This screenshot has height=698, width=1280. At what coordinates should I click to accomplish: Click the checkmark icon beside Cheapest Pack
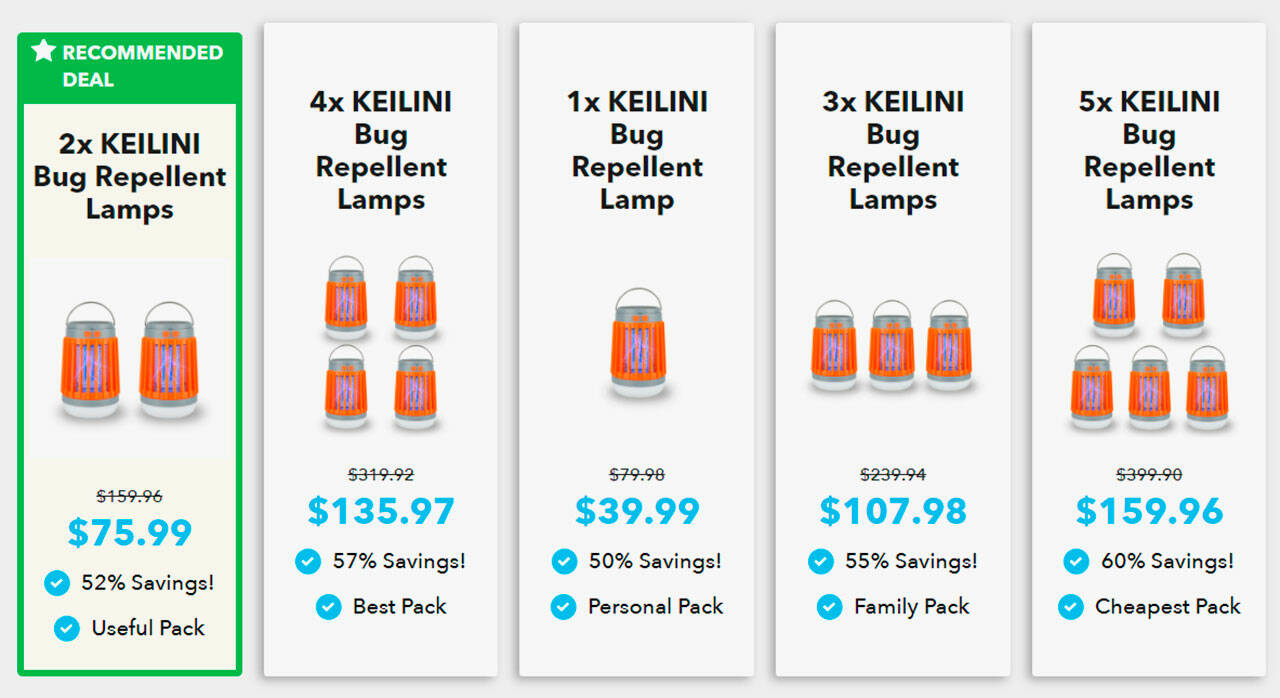point(1070,607)
